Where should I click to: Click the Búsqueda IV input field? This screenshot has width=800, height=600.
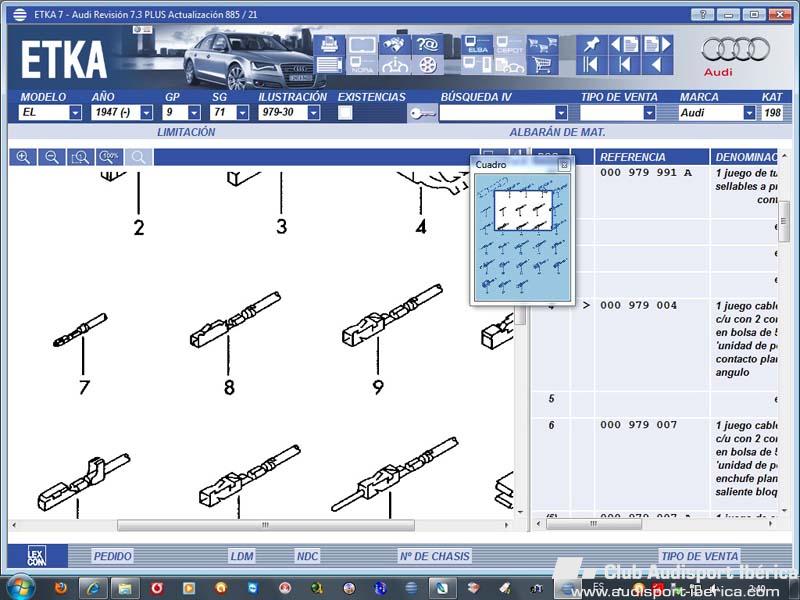tap(497, 112)
